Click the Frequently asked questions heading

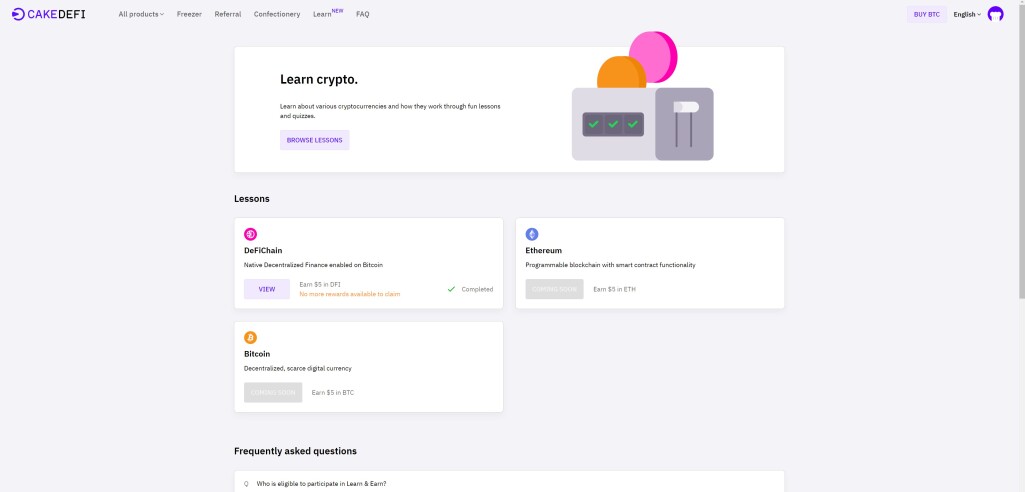point(295,451)
